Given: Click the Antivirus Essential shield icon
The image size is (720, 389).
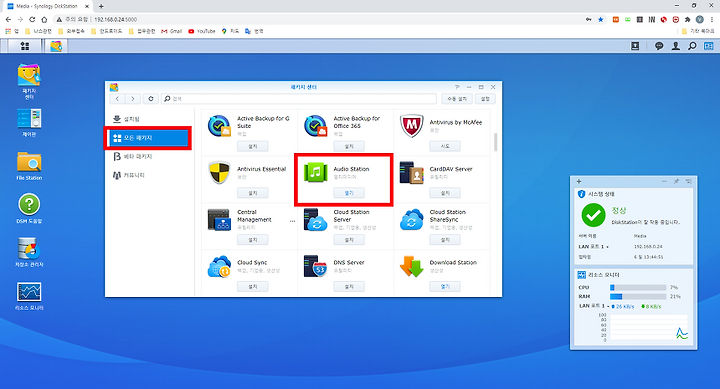Looking at the screenshot, I should point(219,172).
